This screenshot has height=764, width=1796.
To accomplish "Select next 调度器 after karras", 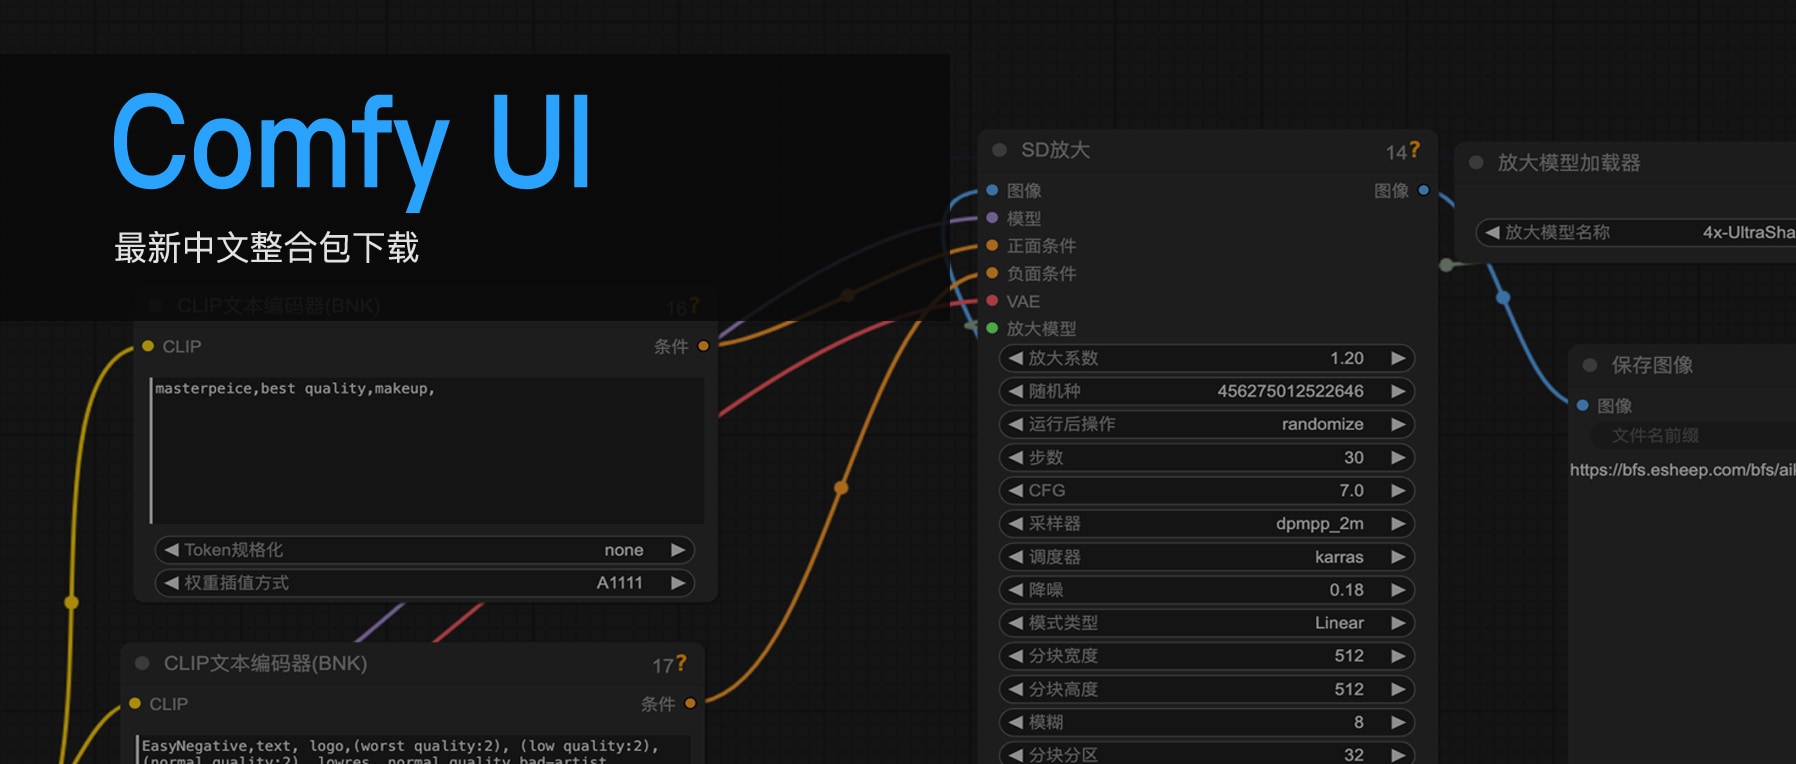I will 1398,557.
